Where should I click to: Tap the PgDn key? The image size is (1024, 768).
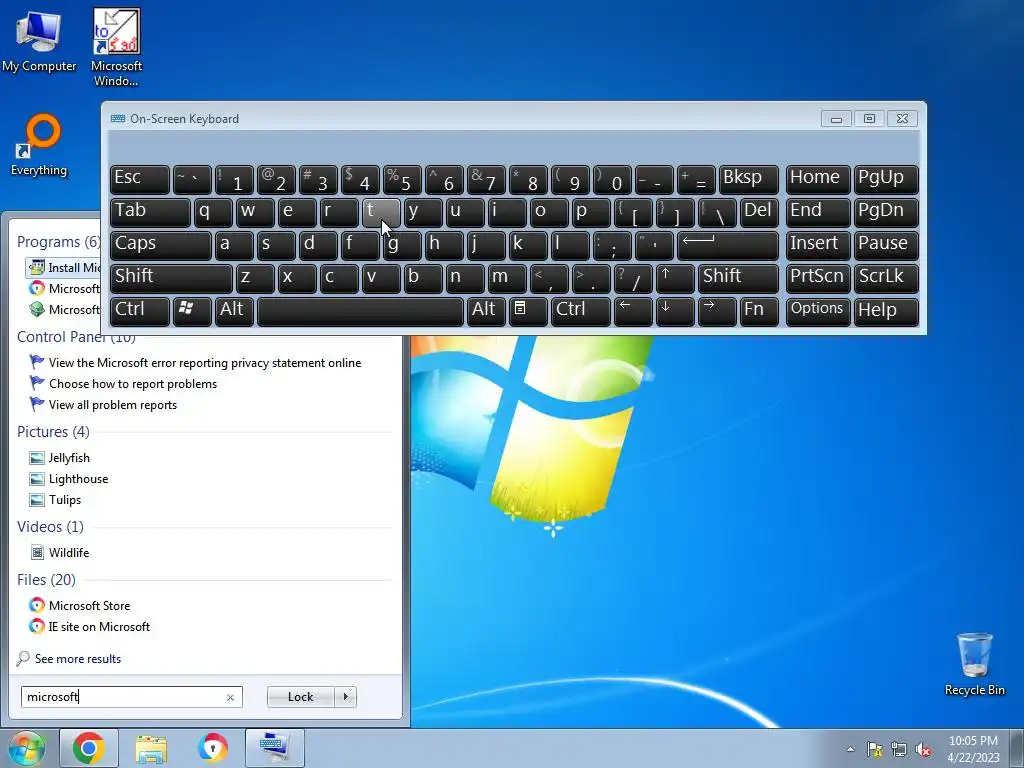[x=886, y=212]
